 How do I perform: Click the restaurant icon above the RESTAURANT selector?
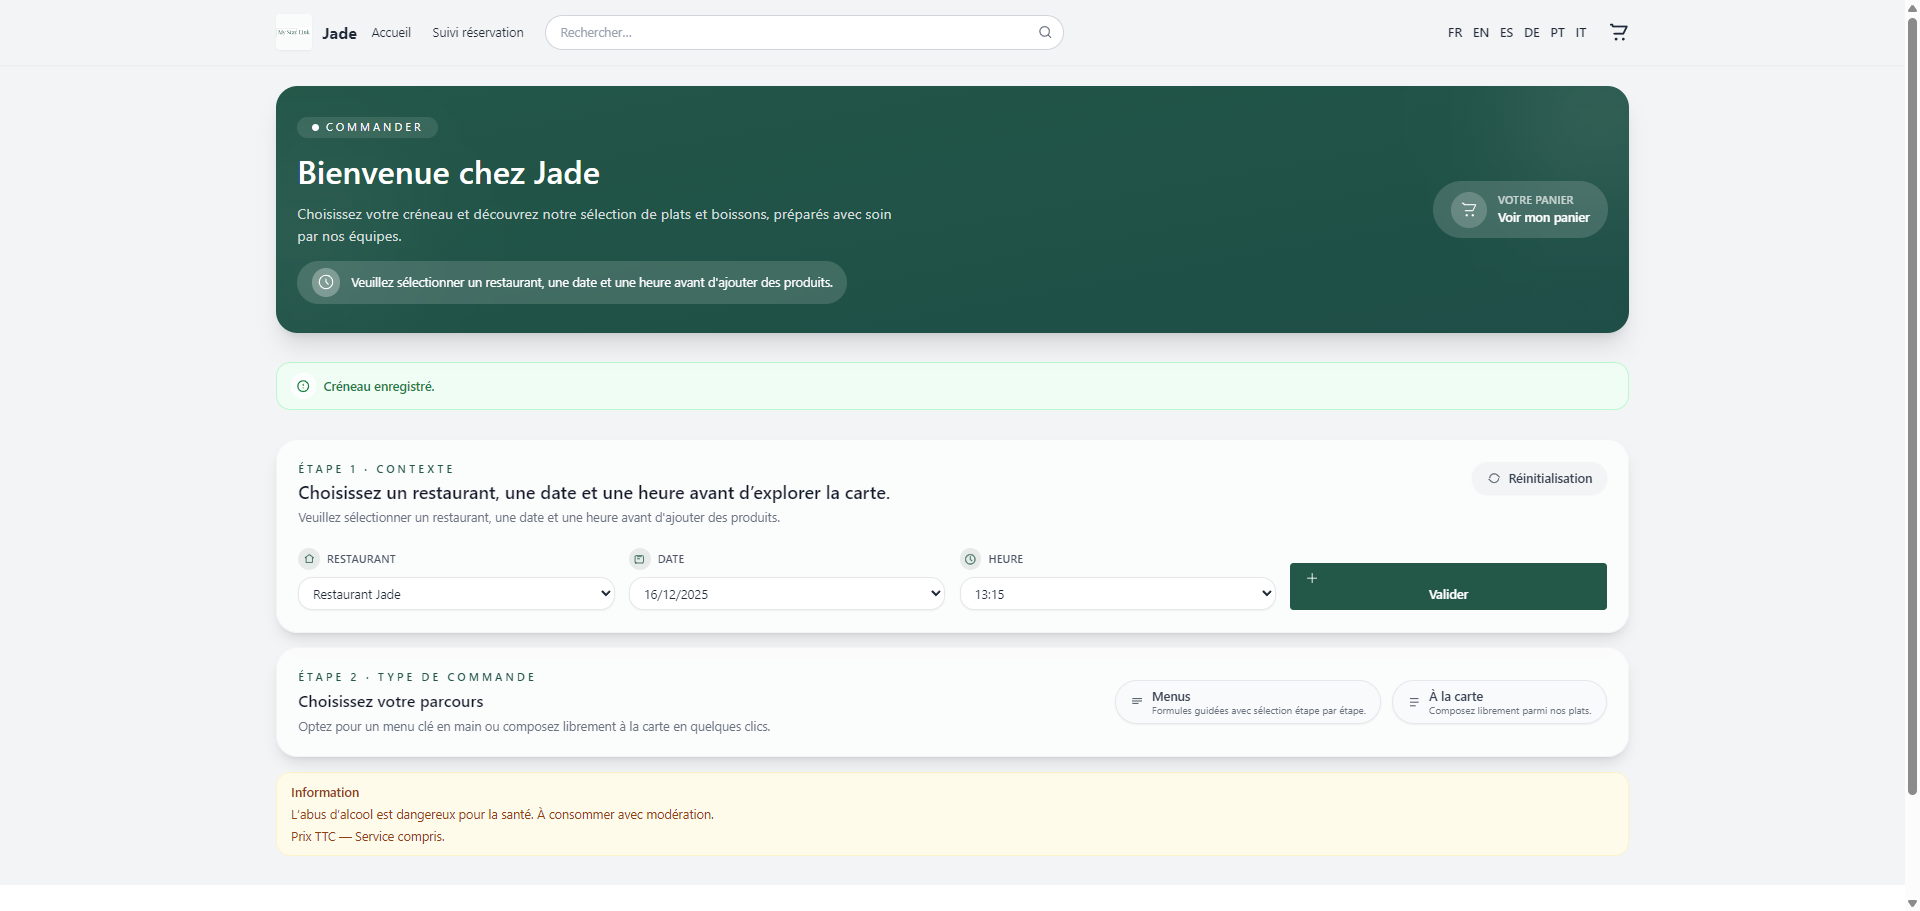(308, 559)
